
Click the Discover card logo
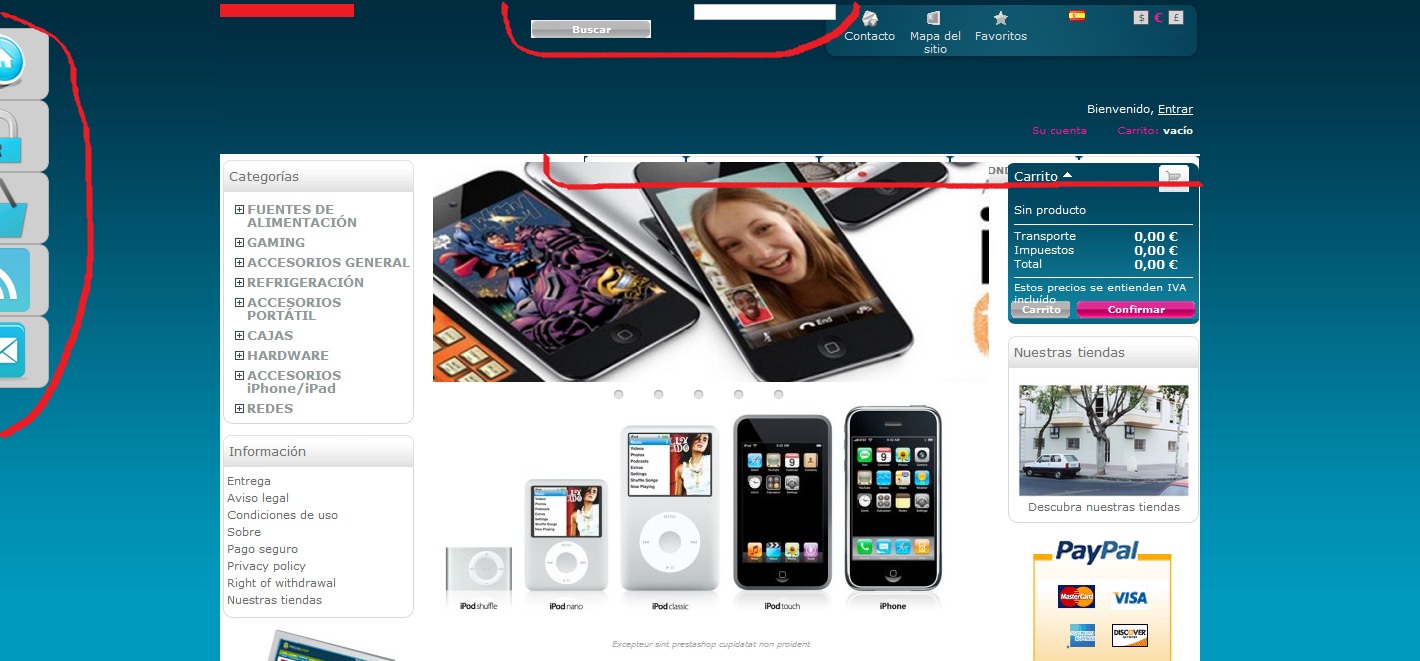[x=1130, y=635]
